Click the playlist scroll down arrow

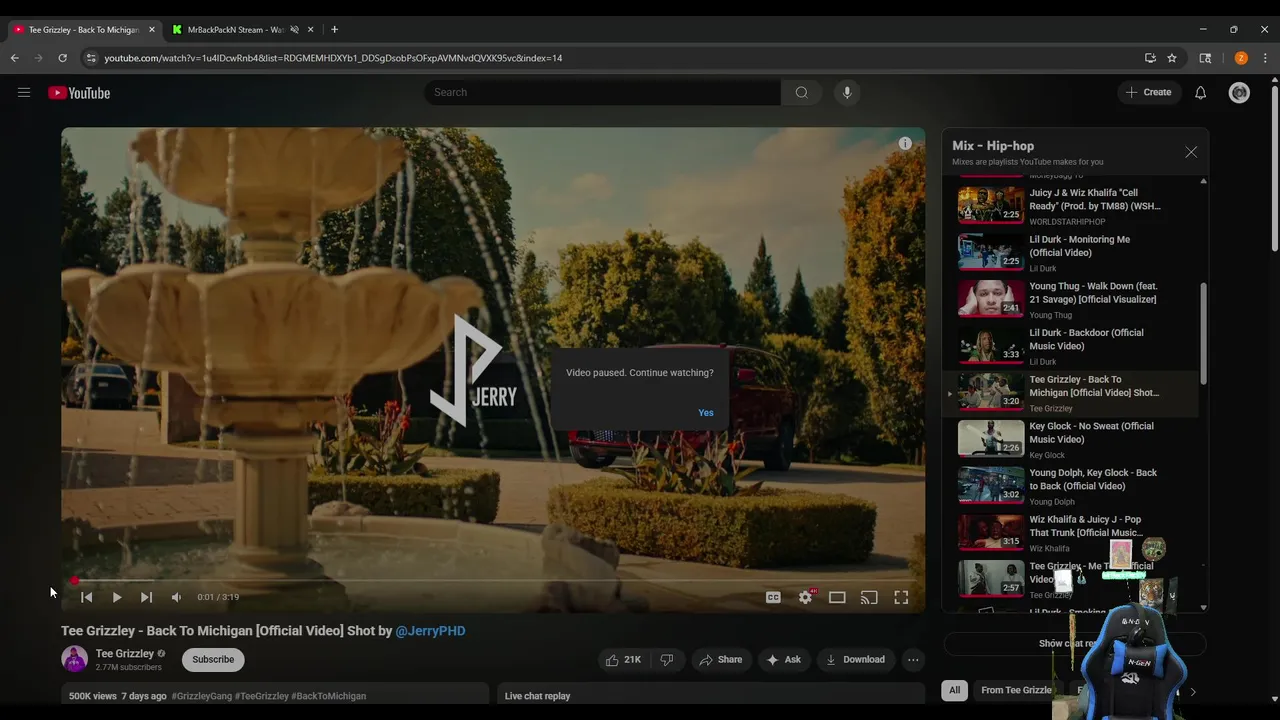point(1203,607)
